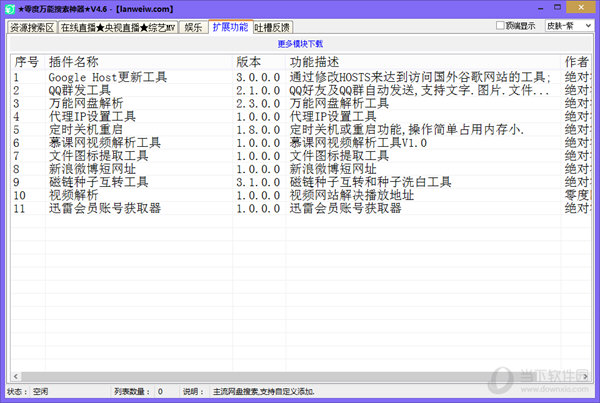This screenshot has width=600, height=403.
Task: Click author 零度 in row 10
Action: [577, 195]
